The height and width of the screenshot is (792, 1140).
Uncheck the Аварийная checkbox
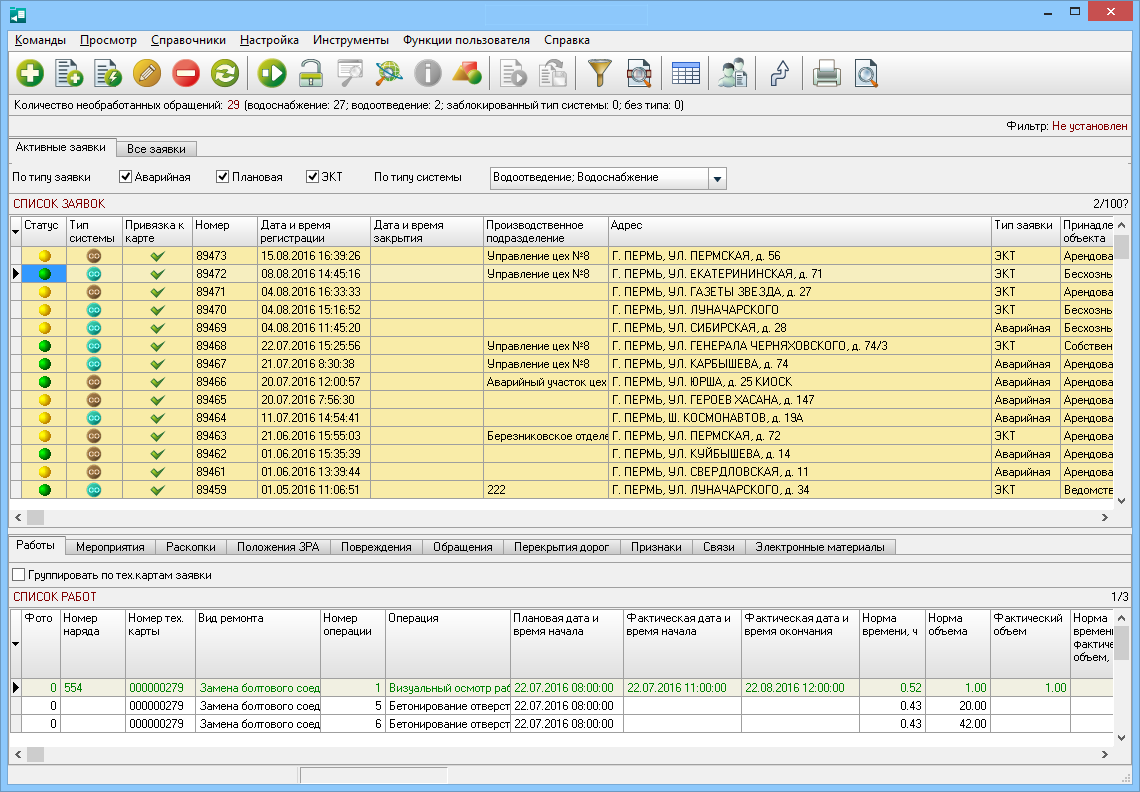coord(126,177)
